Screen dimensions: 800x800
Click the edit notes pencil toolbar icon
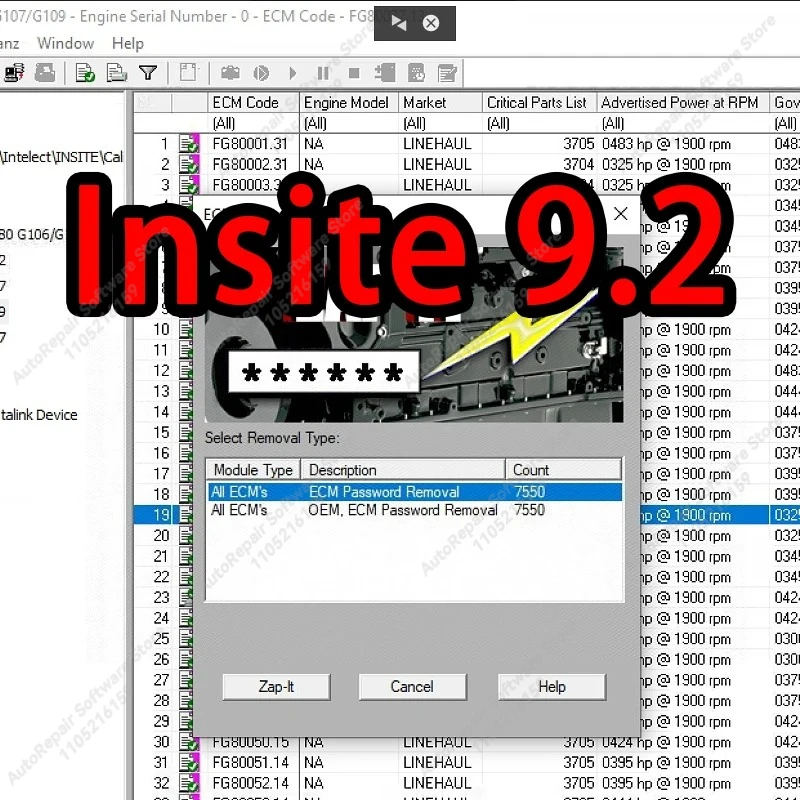[x=447, y=73]
